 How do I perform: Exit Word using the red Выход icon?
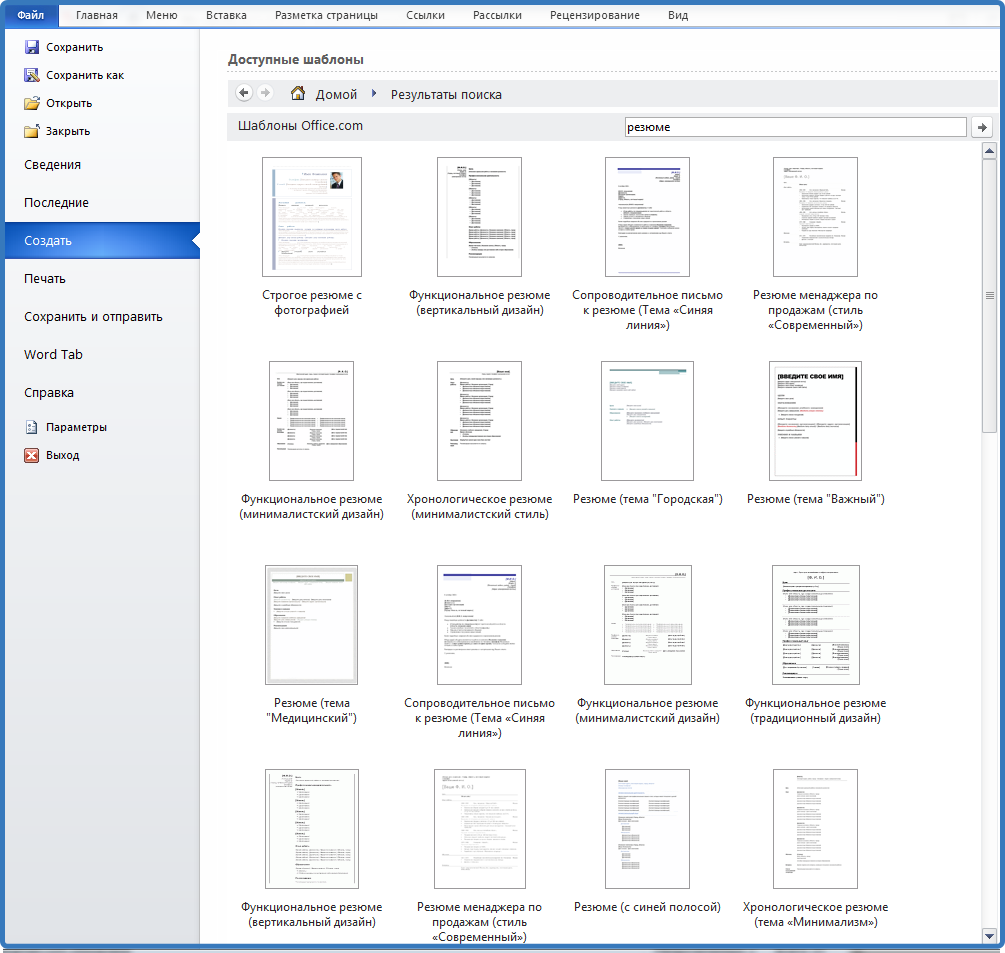point(32,455)
